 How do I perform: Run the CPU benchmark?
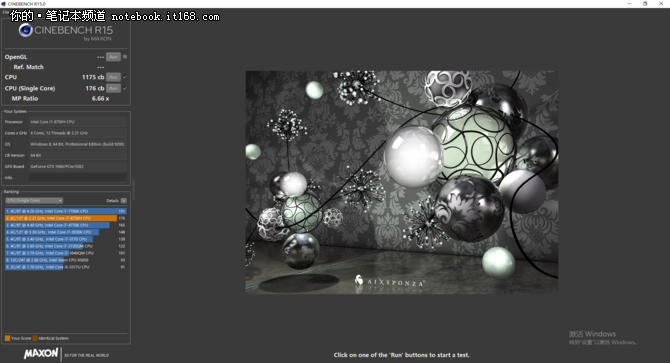[113, 77]
